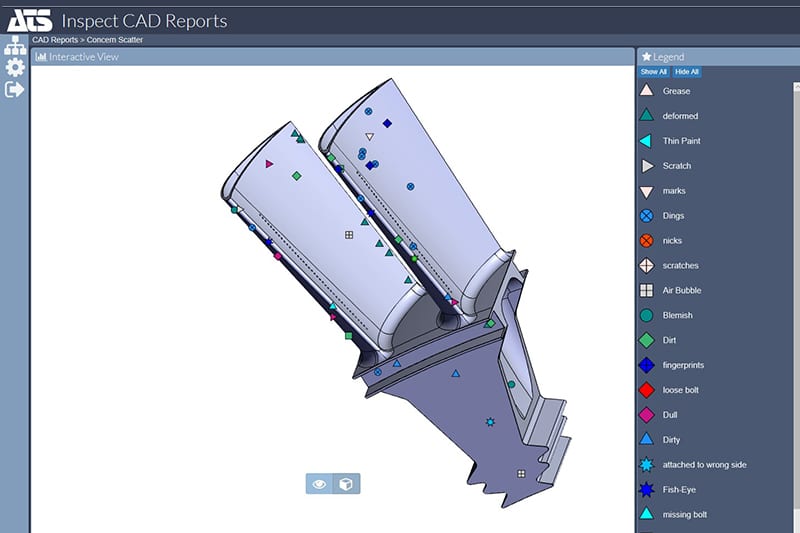Toggle Thin Paint legend icon

click(x=646, y=141)
